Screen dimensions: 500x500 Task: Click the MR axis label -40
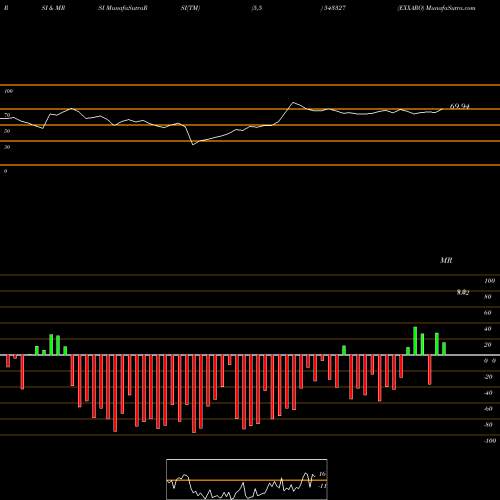[x=488, y=393]
